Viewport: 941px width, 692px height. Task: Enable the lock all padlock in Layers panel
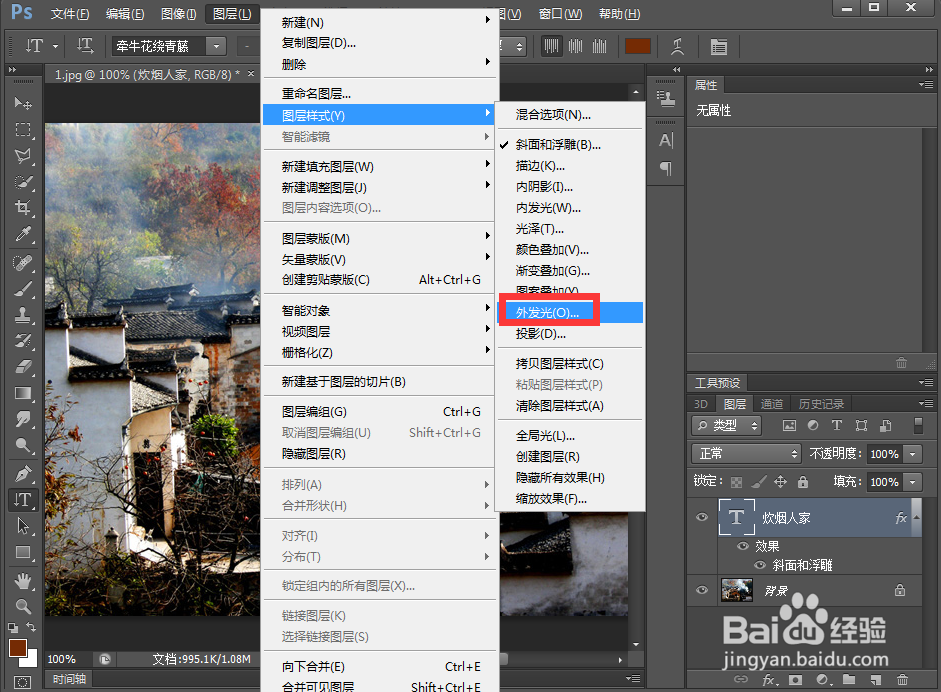click(803, 481)
